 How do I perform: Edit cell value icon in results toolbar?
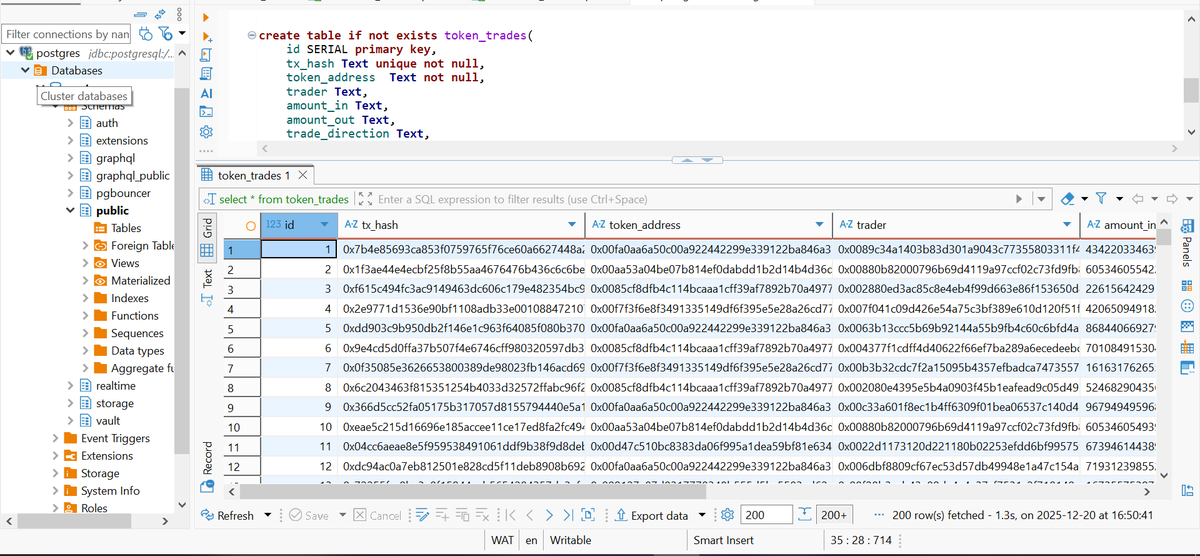point(423,515)
